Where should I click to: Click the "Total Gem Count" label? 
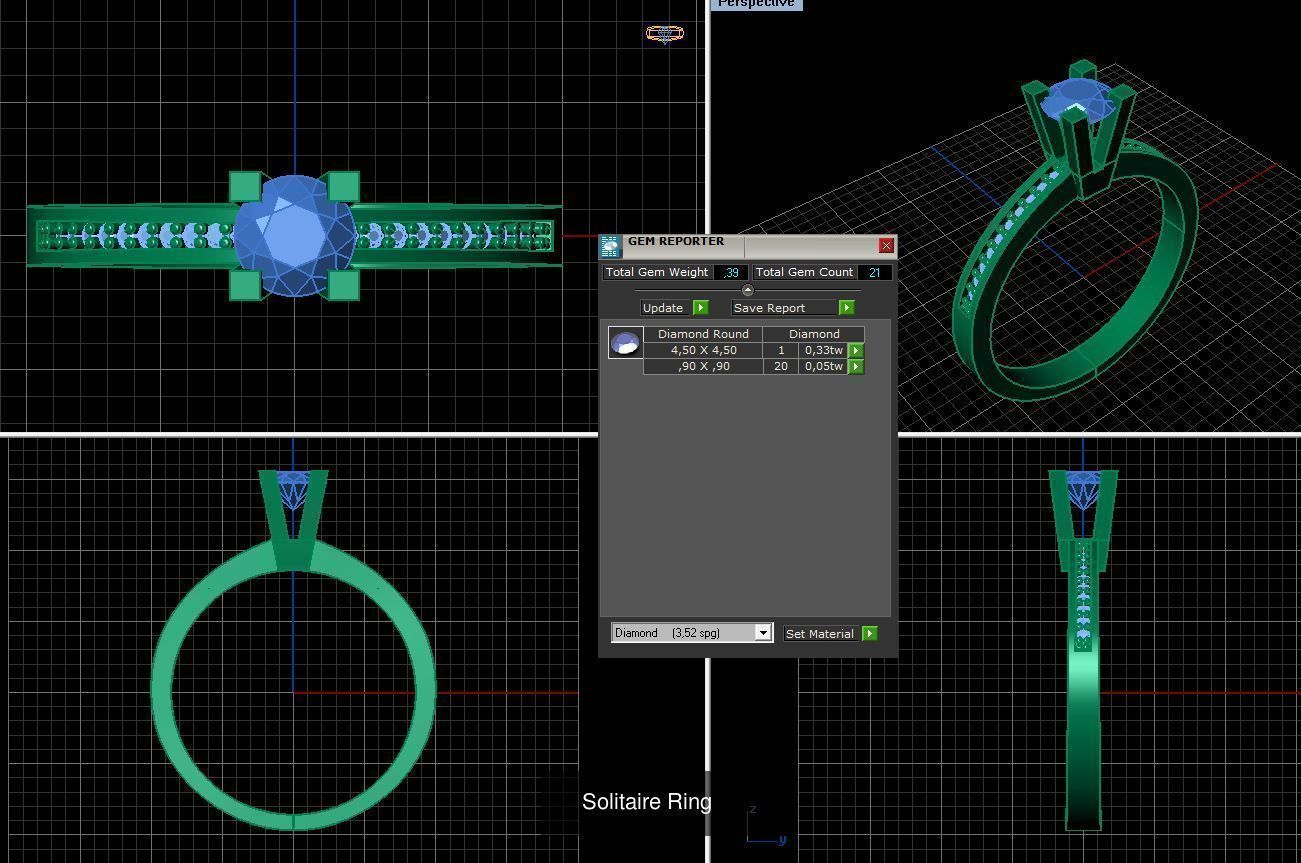(804, 272)
